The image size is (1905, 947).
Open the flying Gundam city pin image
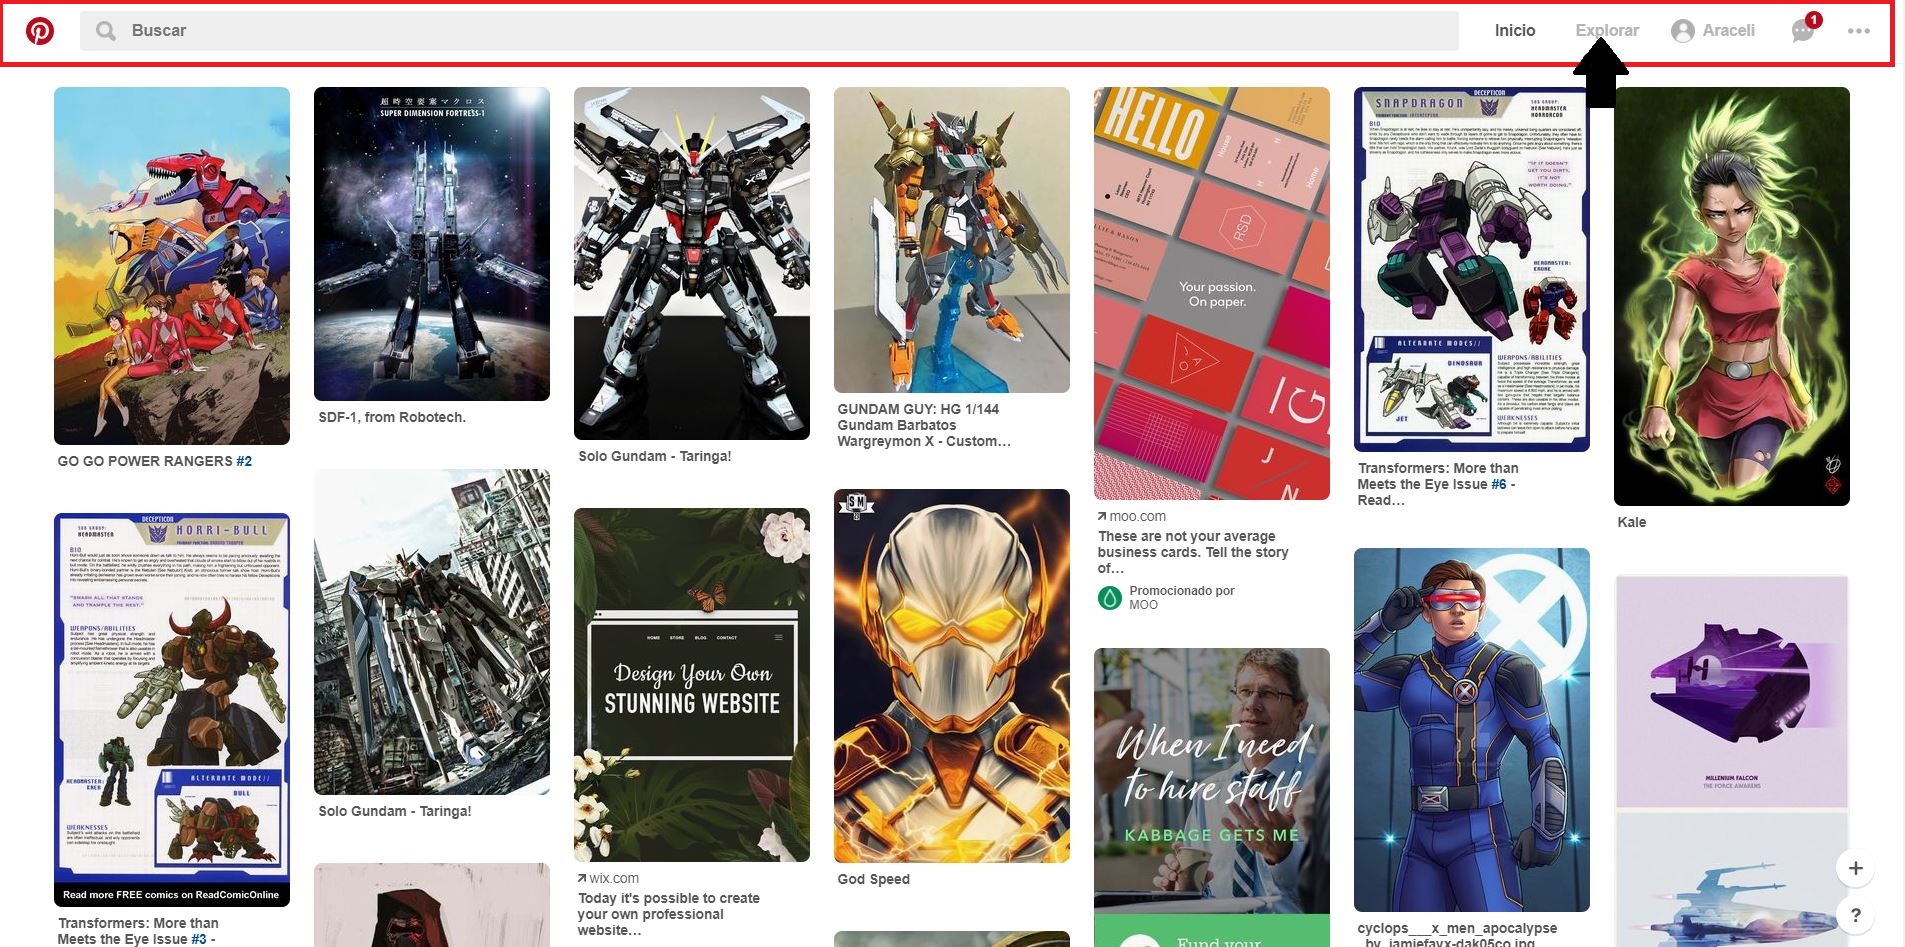pyautogui.click(x=432, y=632)
